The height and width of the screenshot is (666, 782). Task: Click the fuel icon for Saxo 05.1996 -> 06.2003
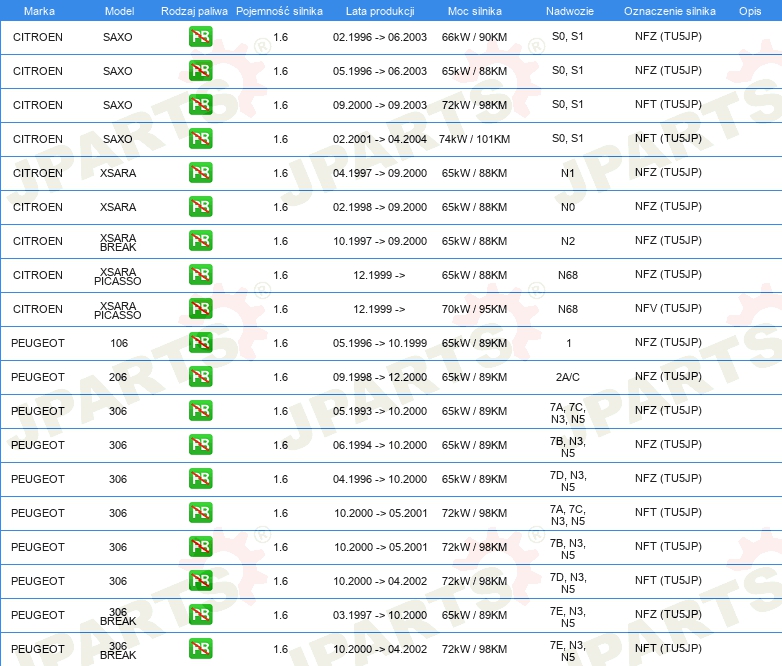(x=200, y=71)
